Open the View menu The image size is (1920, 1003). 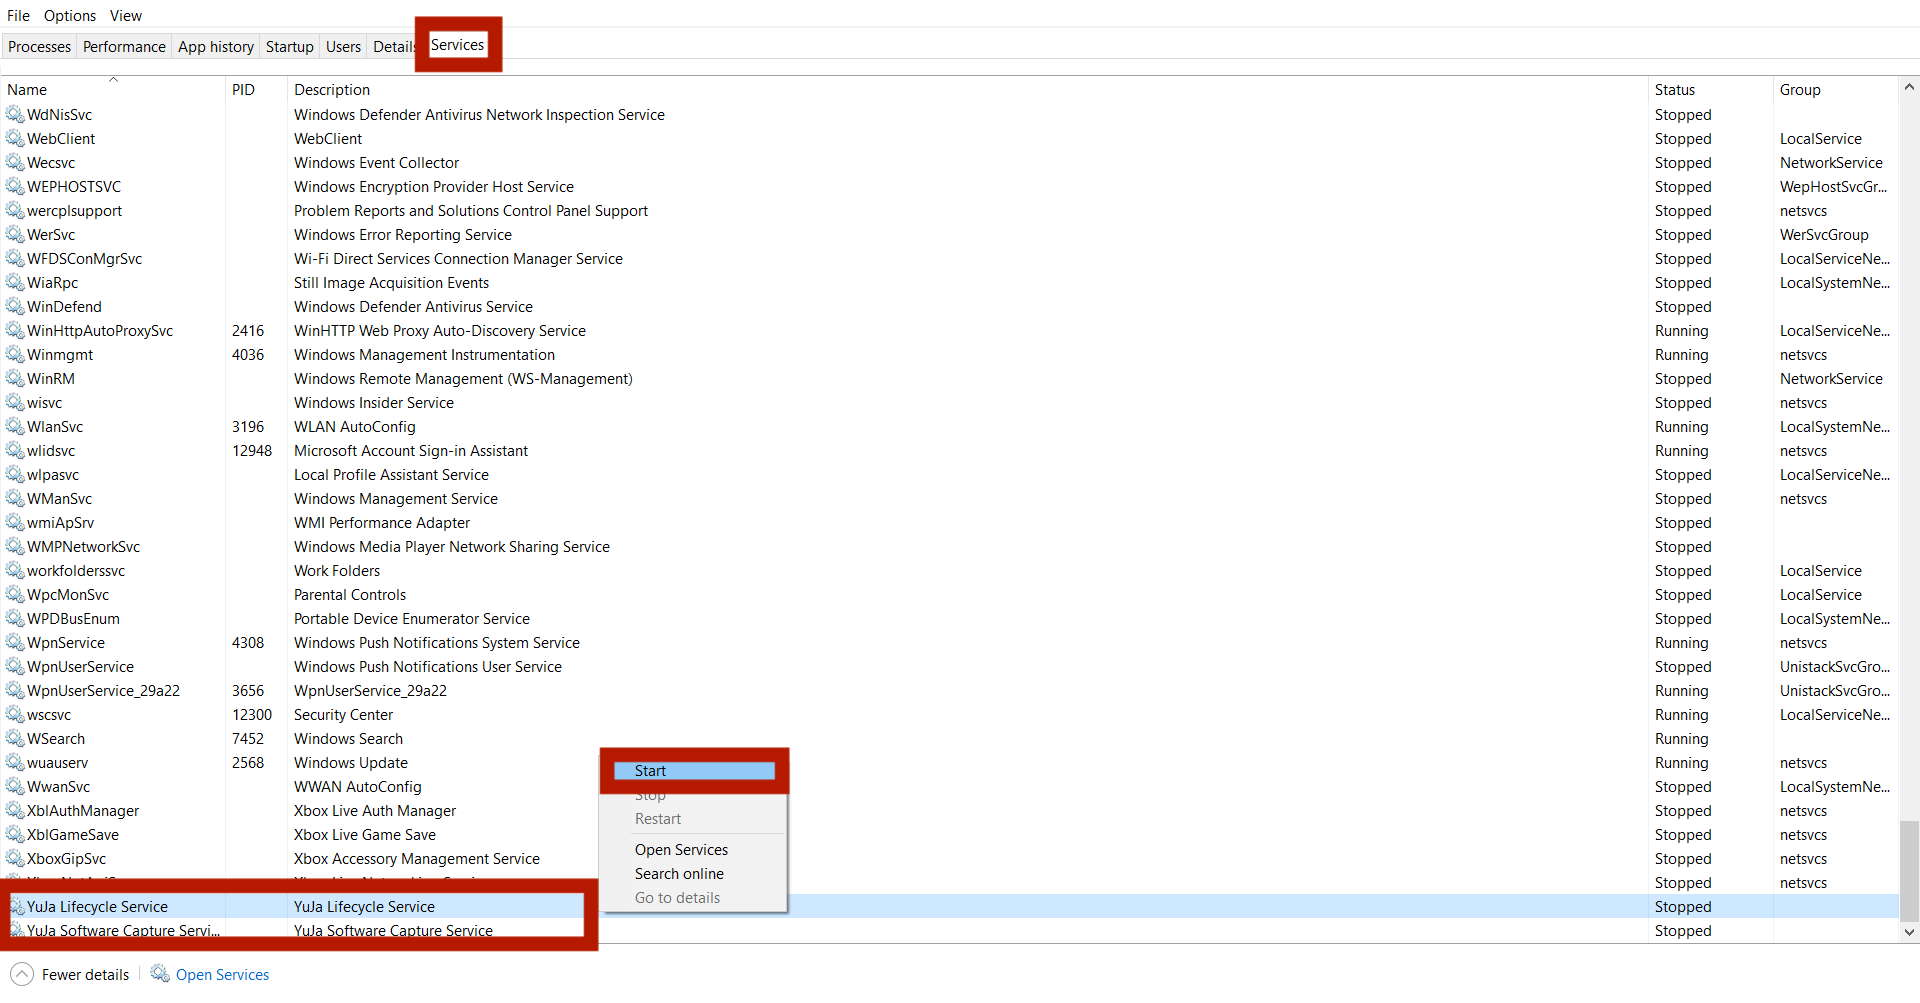tap(126, 16)
